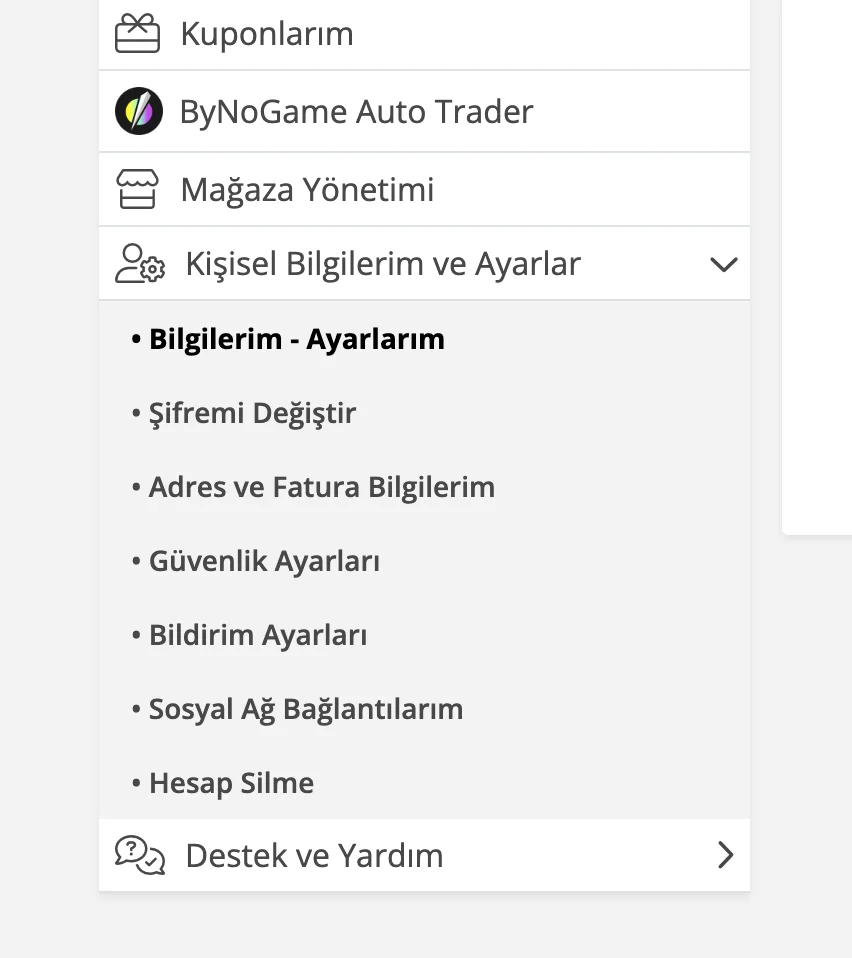The width and height of the screenshot is (852, 958).
Task: Navigate to Bildirim Ayarları
Action: pos(258,635)
